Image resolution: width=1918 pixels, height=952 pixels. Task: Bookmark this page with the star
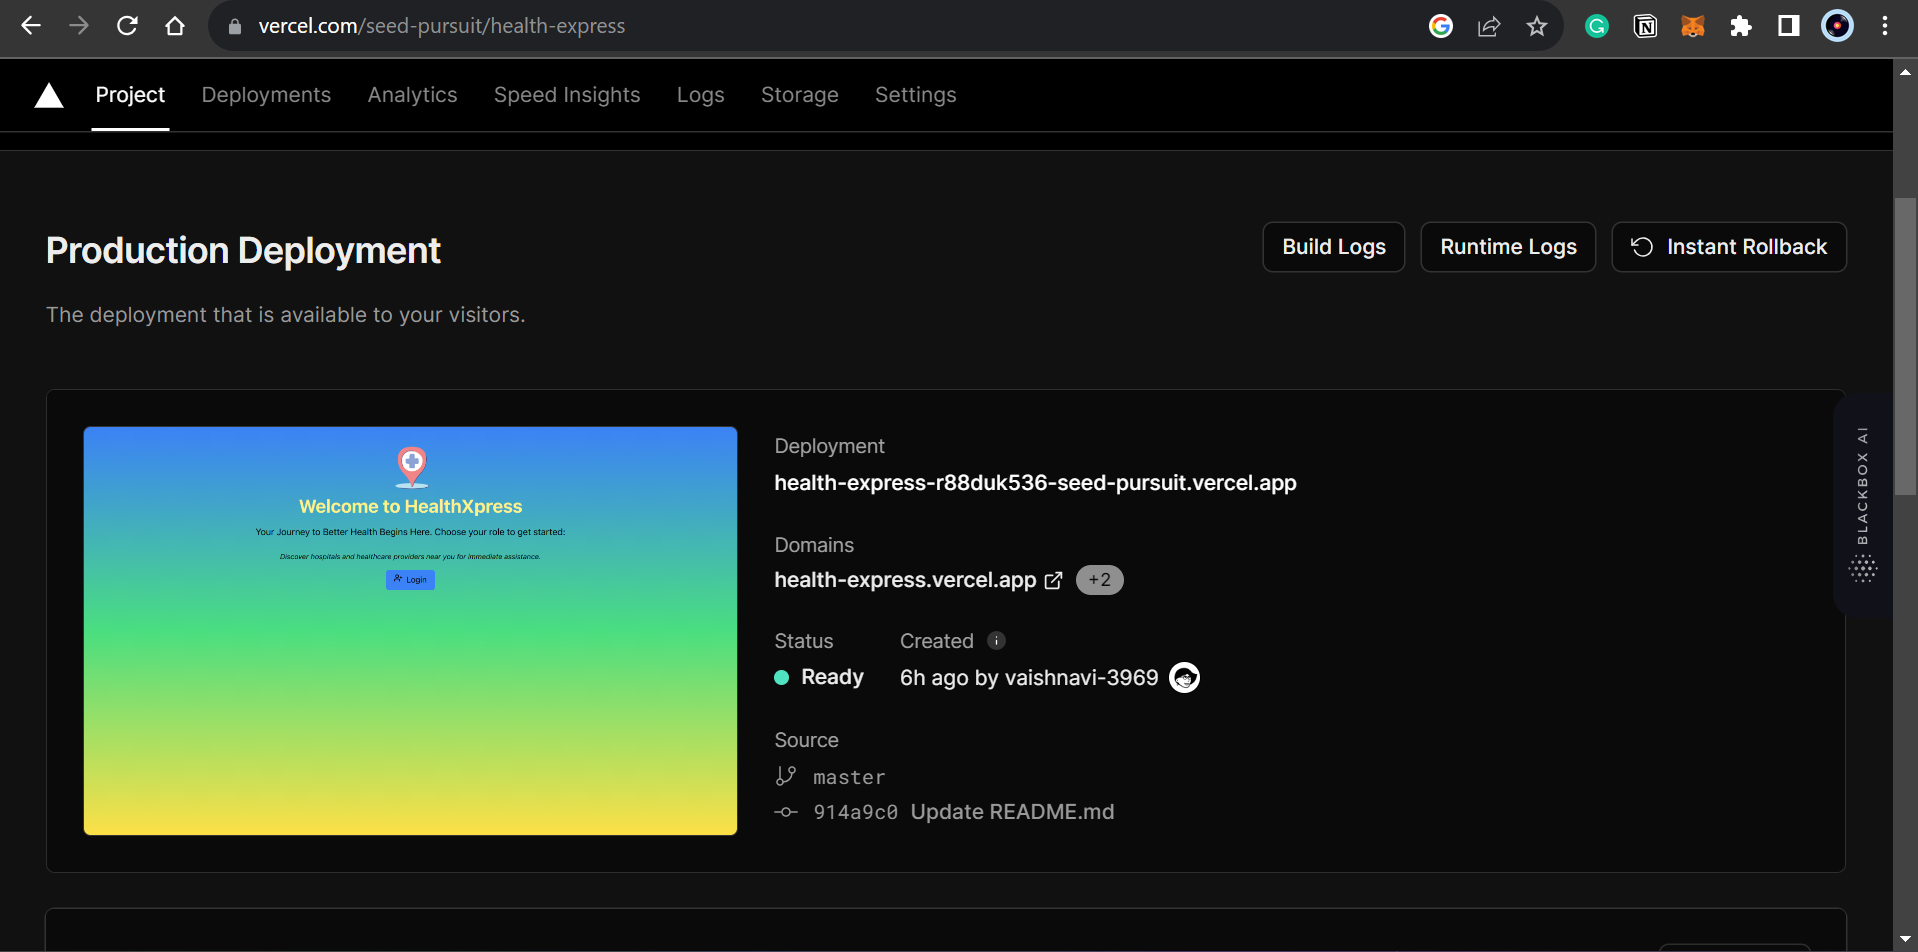pyautogui.click(x=1537, y=26)
